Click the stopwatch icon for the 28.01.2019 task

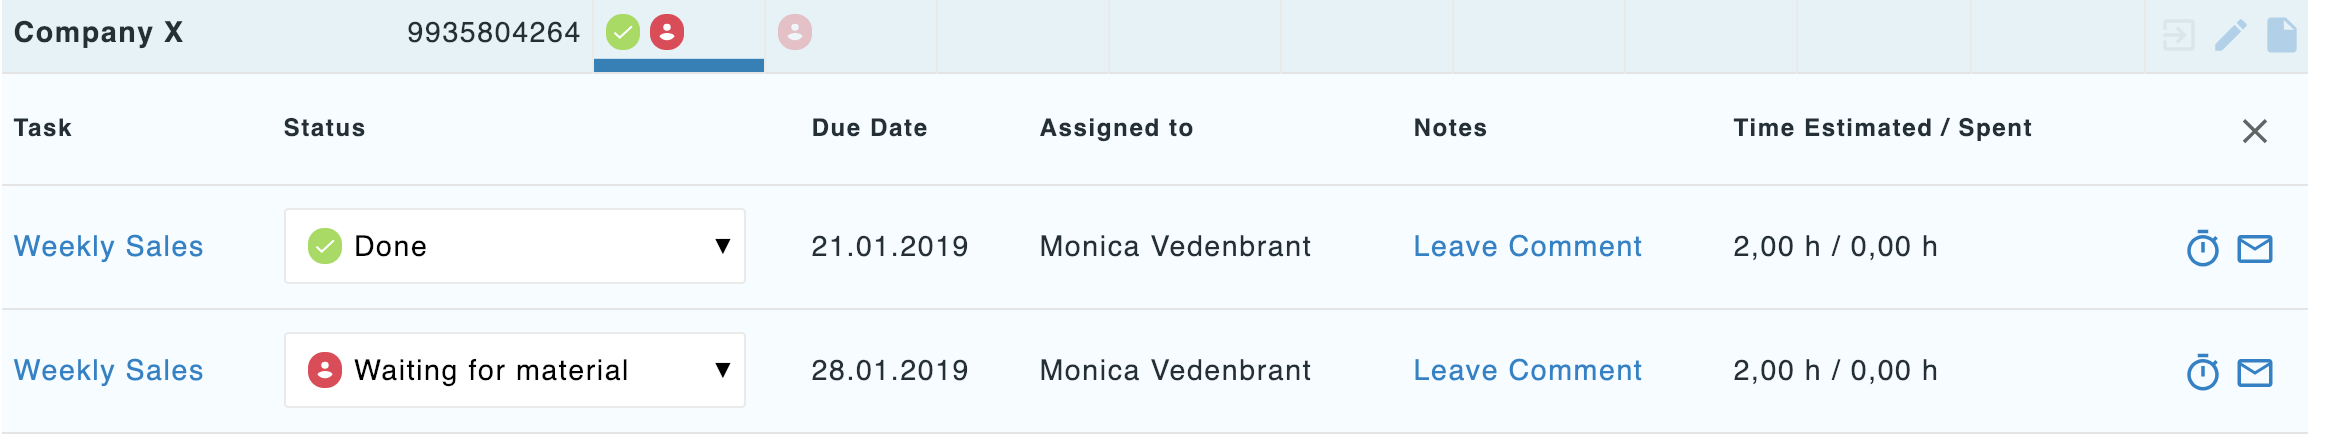2202,372
